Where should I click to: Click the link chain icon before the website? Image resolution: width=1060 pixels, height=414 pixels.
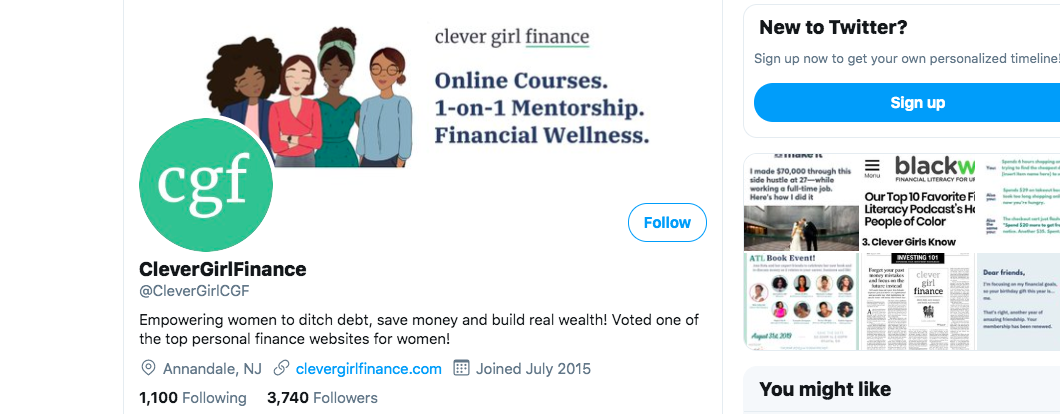point(281,369)
